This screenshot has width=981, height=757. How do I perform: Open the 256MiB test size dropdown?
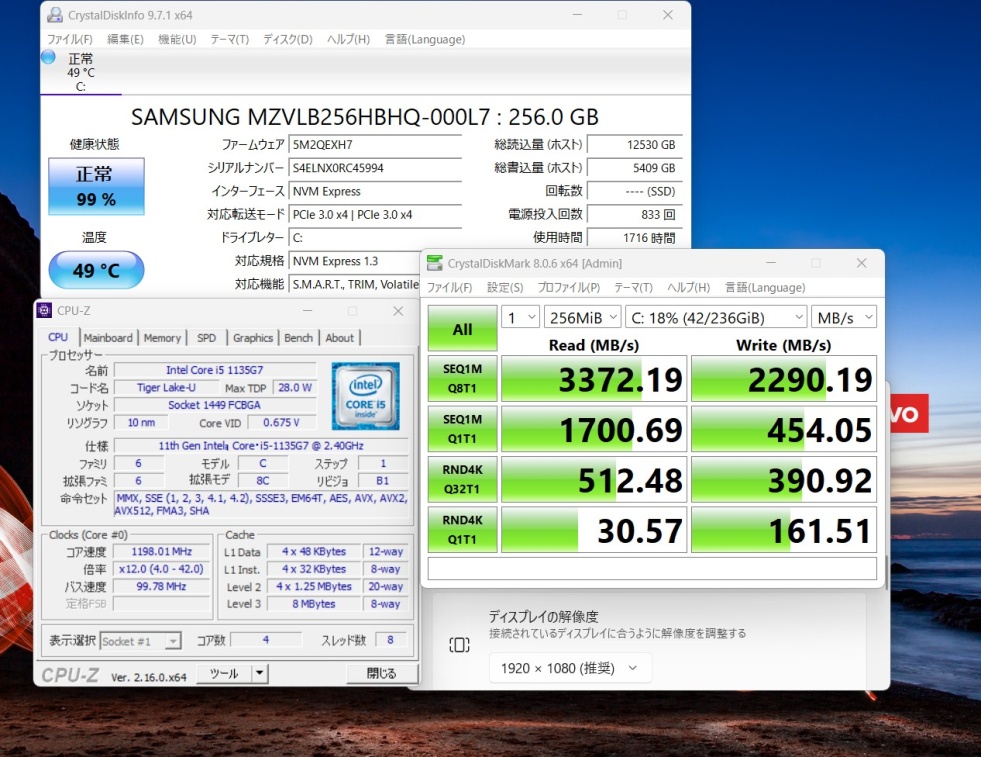click(580, 317)
